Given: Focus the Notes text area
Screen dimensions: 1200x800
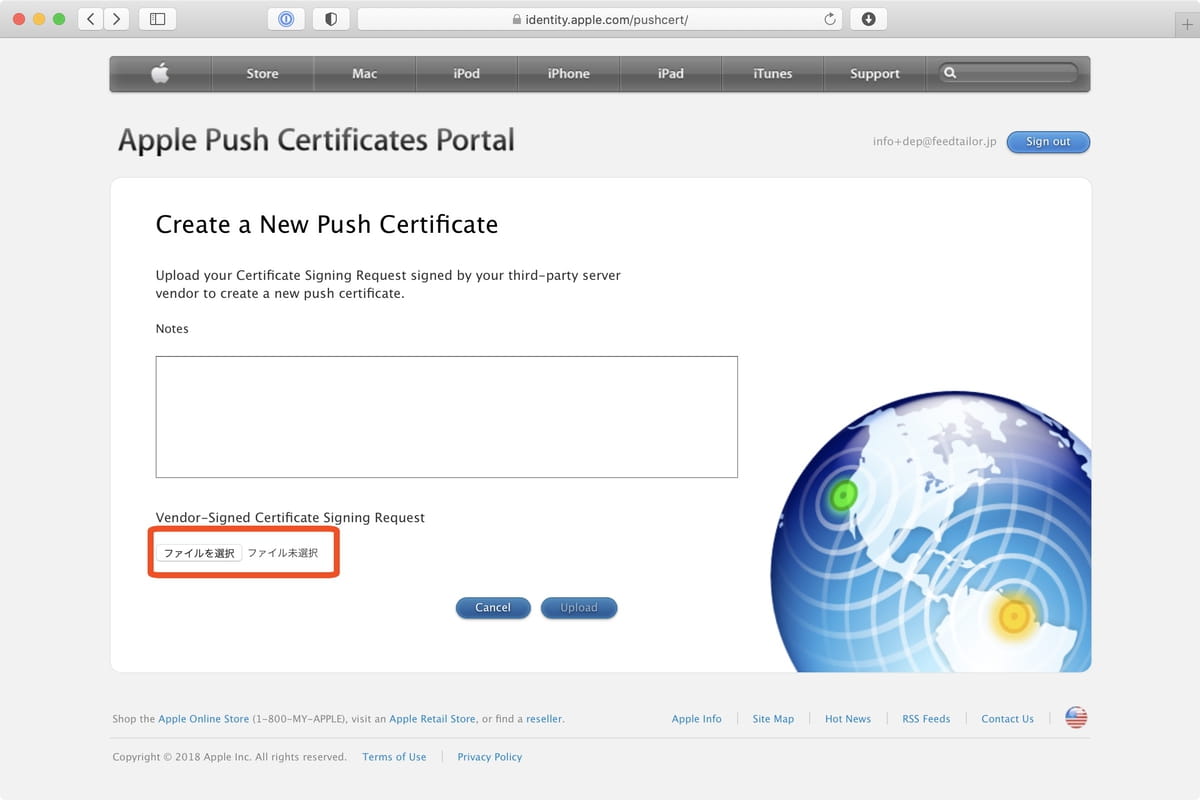Looking at the screenshot, I should coord(447,417).
